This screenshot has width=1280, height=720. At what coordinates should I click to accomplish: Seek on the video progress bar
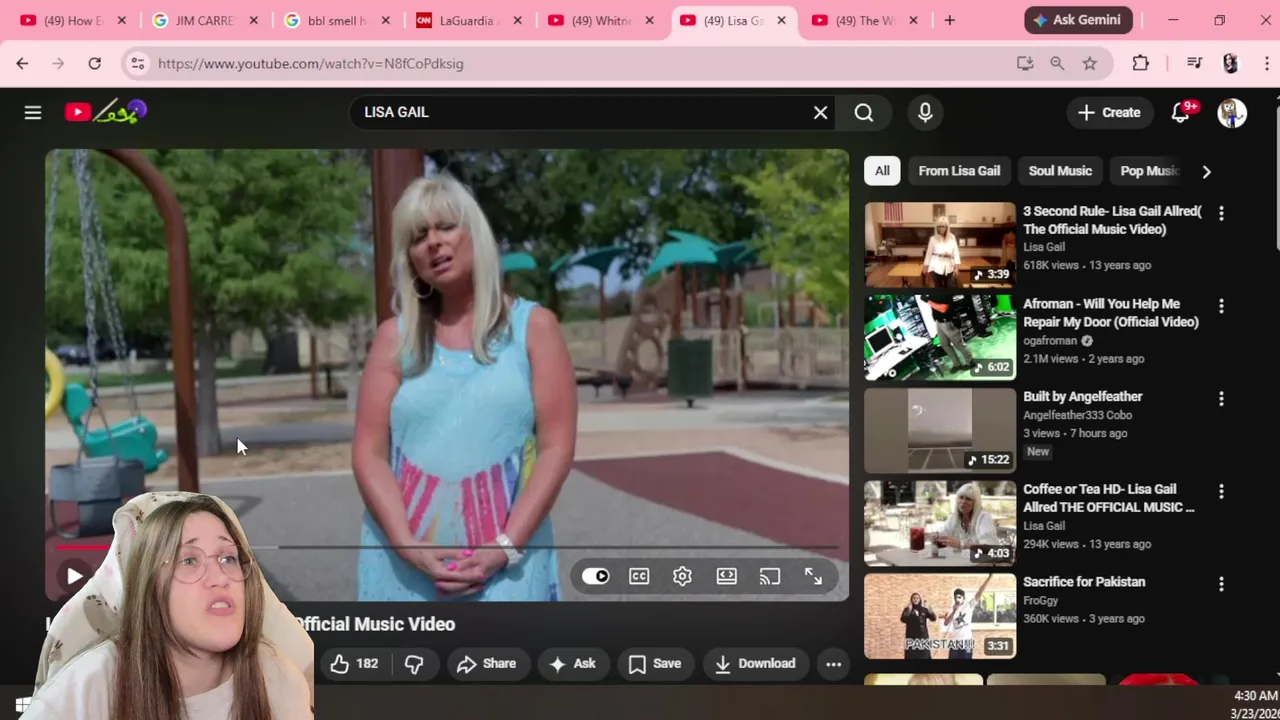coord(446,547)
